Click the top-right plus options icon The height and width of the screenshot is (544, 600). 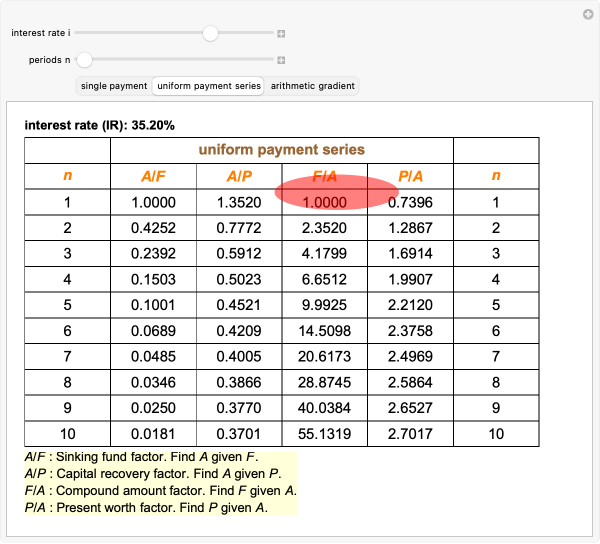point(588,14)
